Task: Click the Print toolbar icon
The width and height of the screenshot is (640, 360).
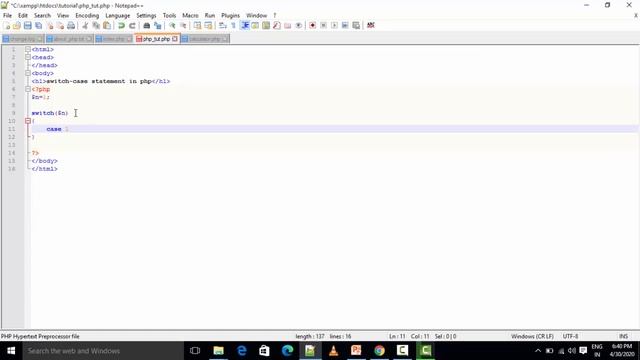Action: (x=71, y=25)
